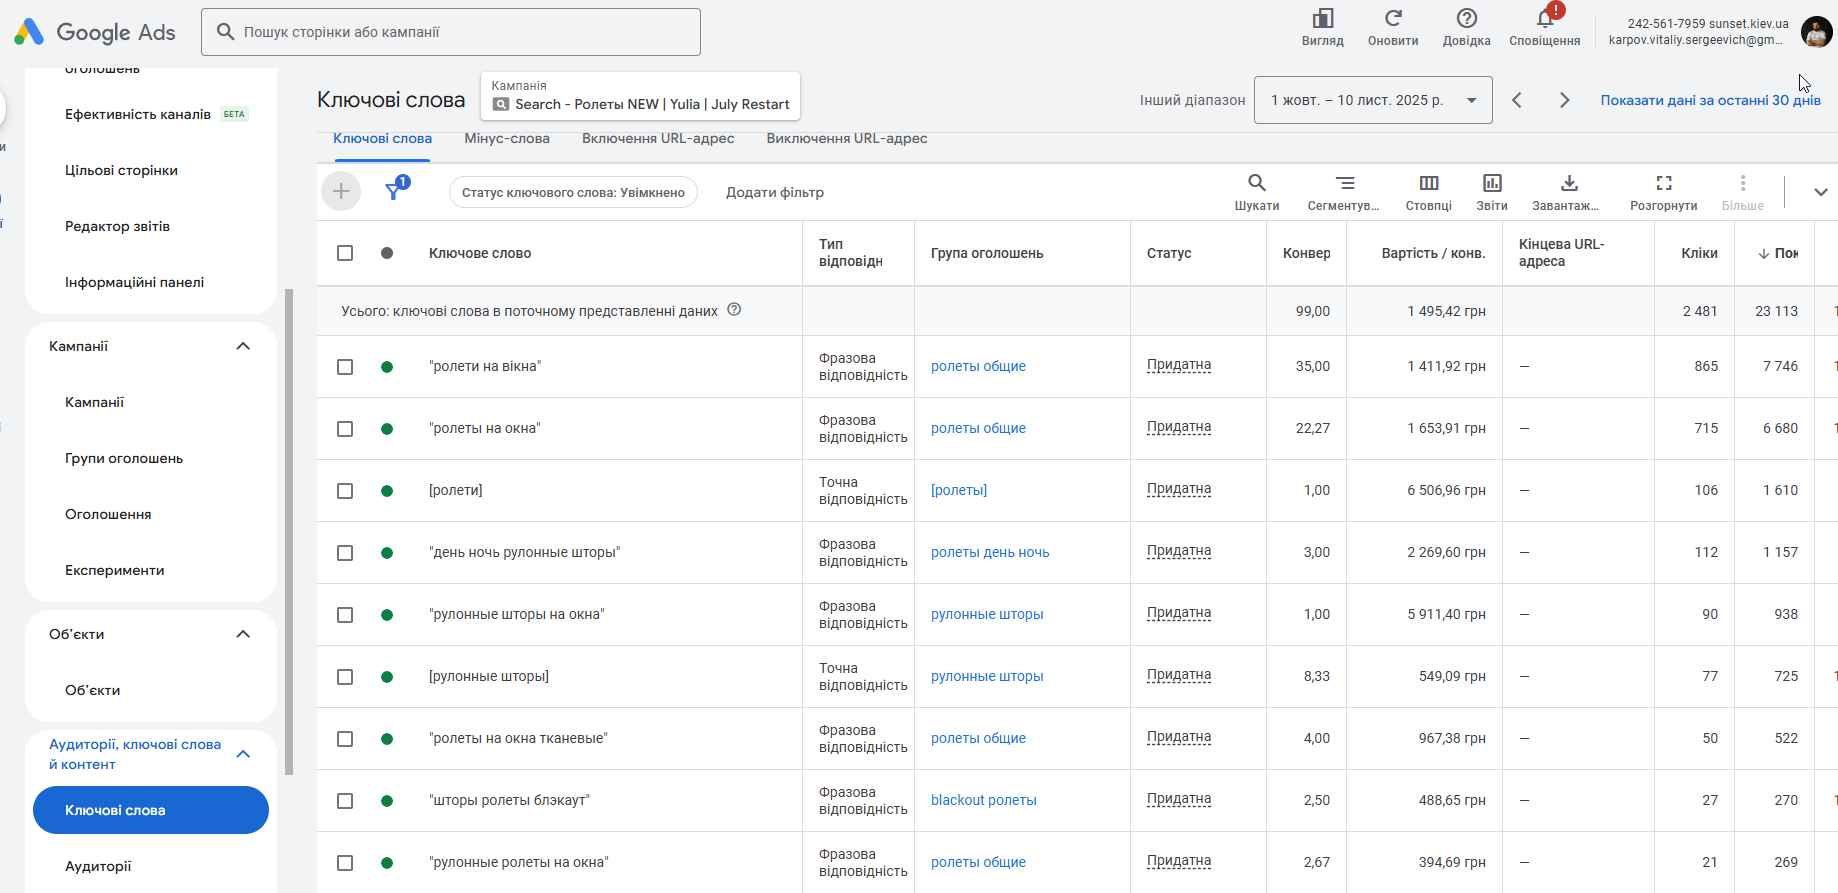Click the Refresh (Оновити) icon
The width and height of the screenshot is (1838, 893).
click(1393, 19)
